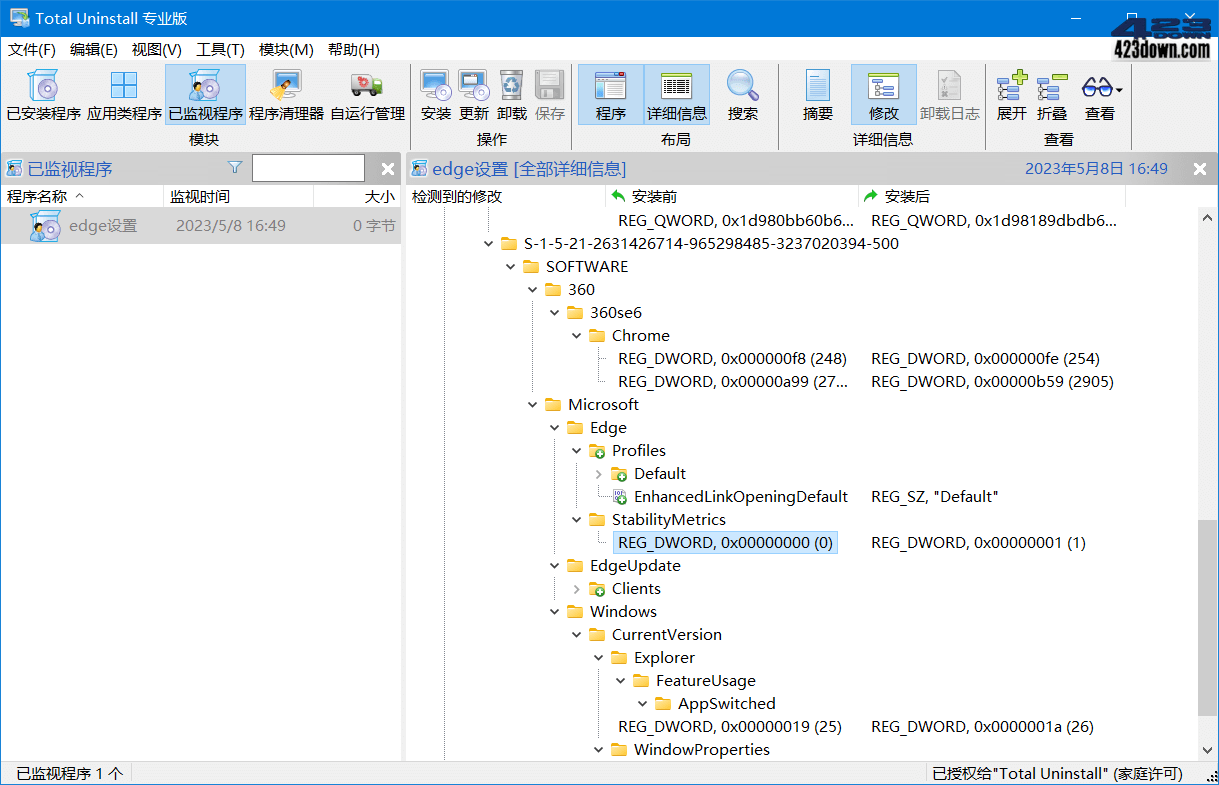1219x785 pixels.
Task: Toggle the 程序 layout panel
Action: pos(610,96)
